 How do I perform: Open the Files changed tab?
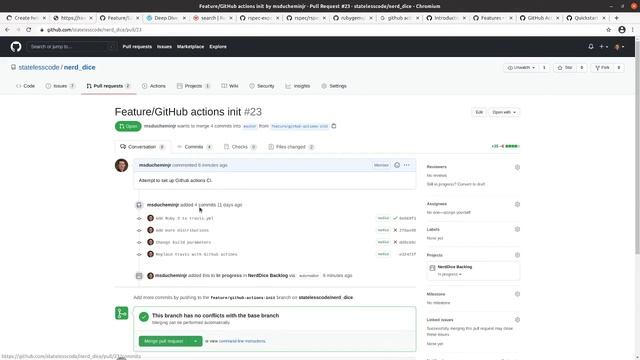[x=291, y=147]
